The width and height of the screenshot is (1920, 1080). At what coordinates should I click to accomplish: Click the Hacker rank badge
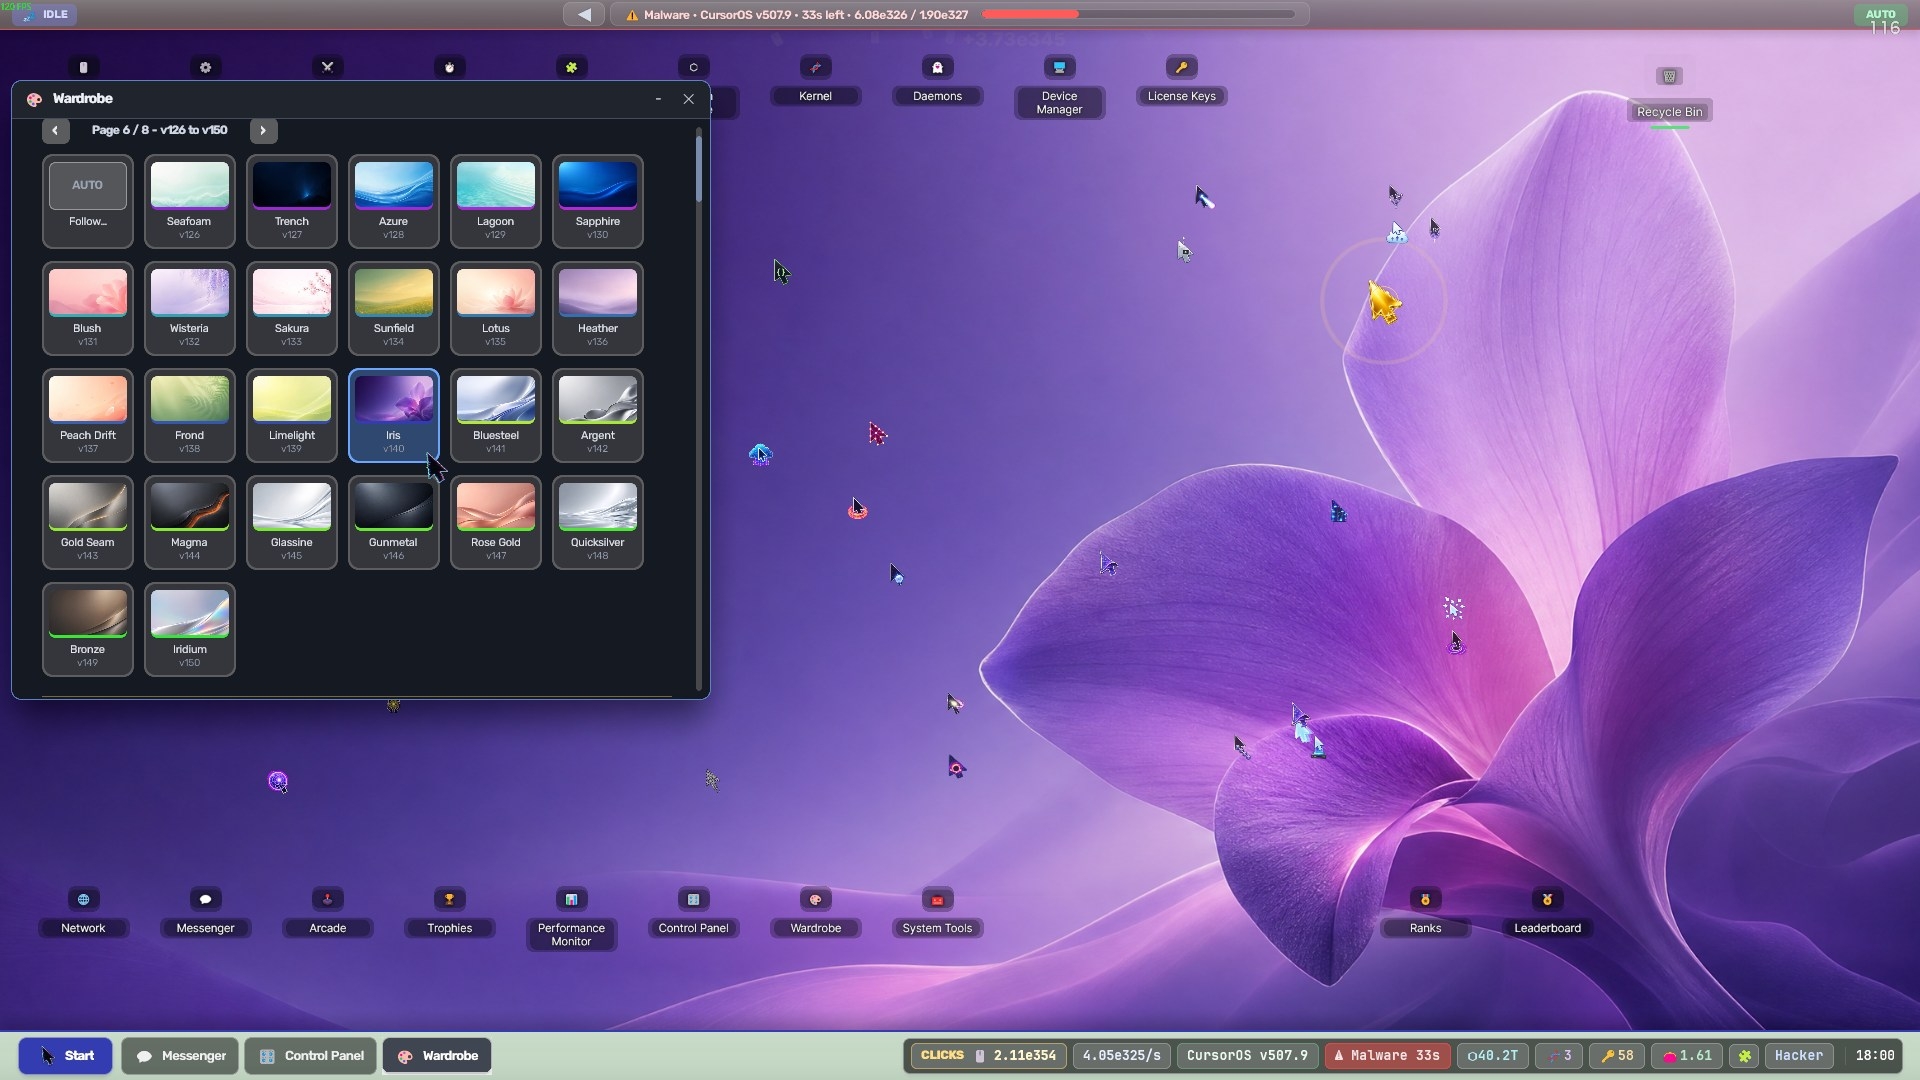pos(1798,1056)
